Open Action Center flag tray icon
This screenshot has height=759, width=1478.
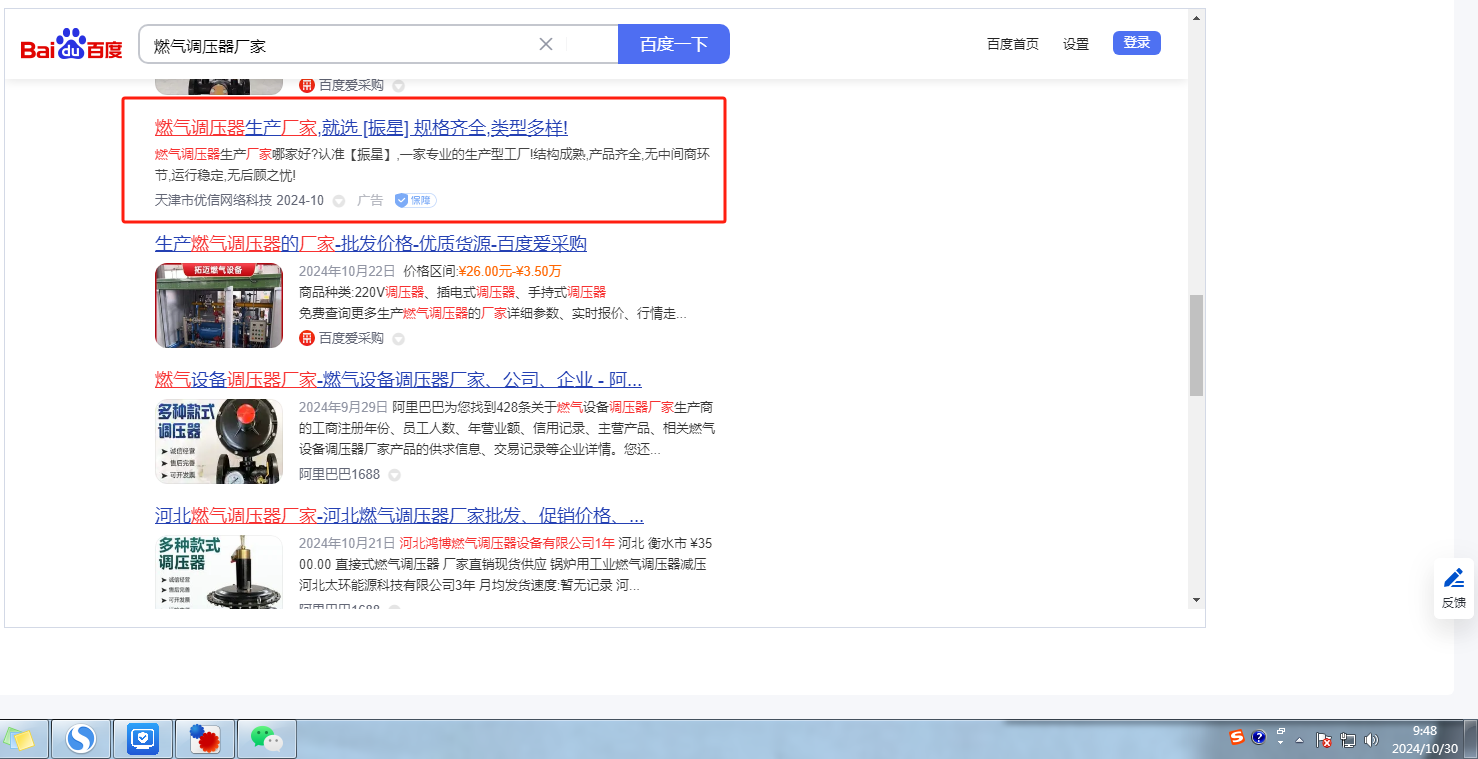(1323, 740)
